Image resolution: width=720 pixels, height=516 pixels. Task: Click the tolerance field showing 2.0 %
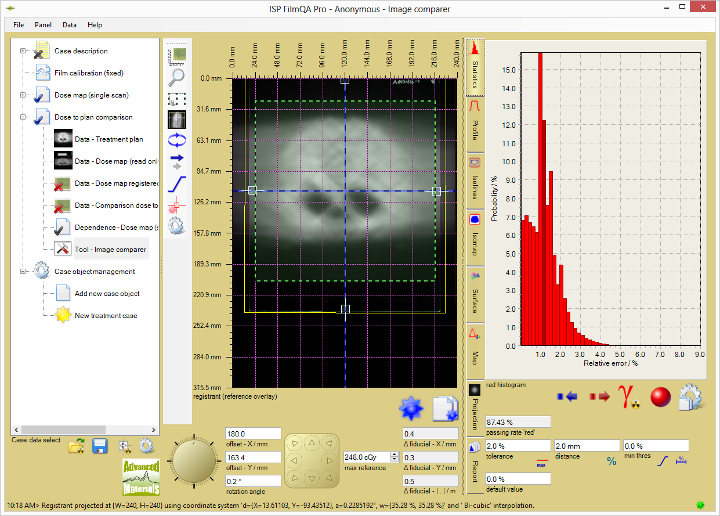coord(518,446)
